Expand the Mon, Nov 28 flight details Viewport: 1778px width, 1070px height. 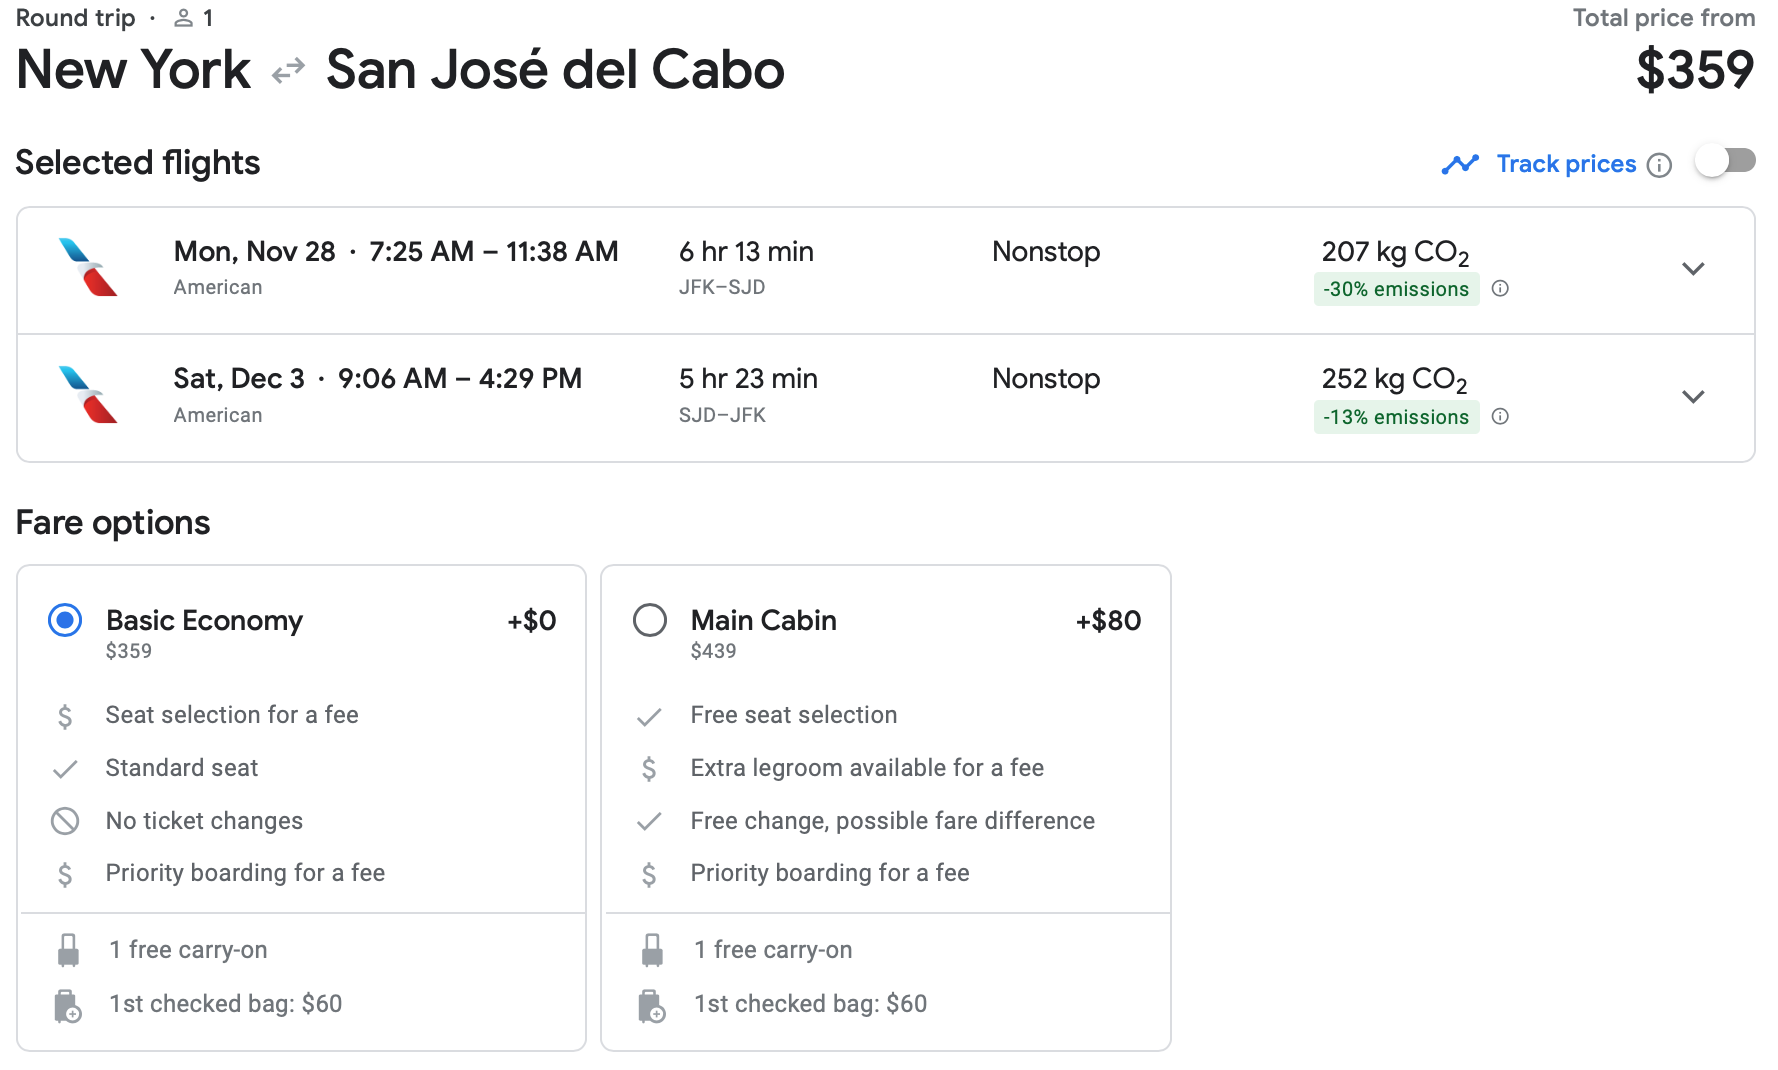tap(1692, 269)
